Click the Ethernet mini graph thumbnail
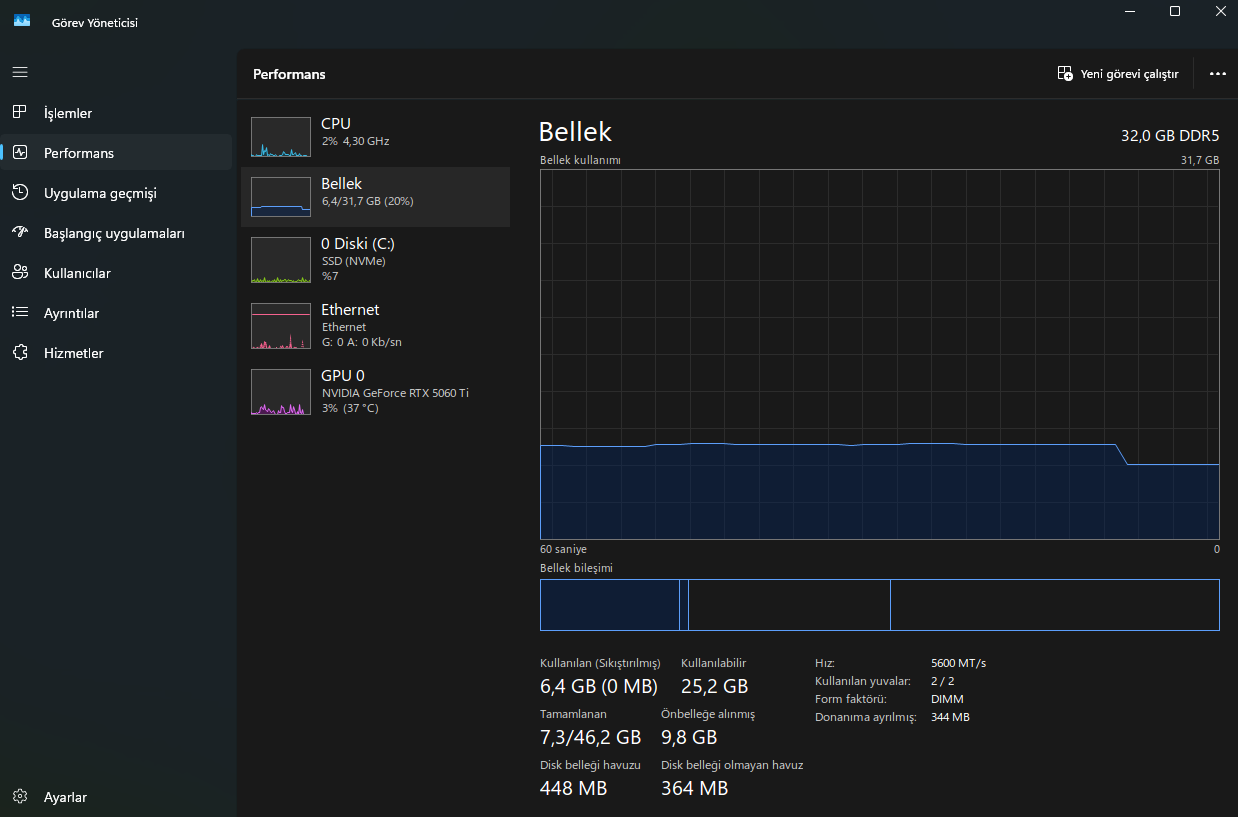The height and width of the screenshot is (817, 1238). coord(281,326)
